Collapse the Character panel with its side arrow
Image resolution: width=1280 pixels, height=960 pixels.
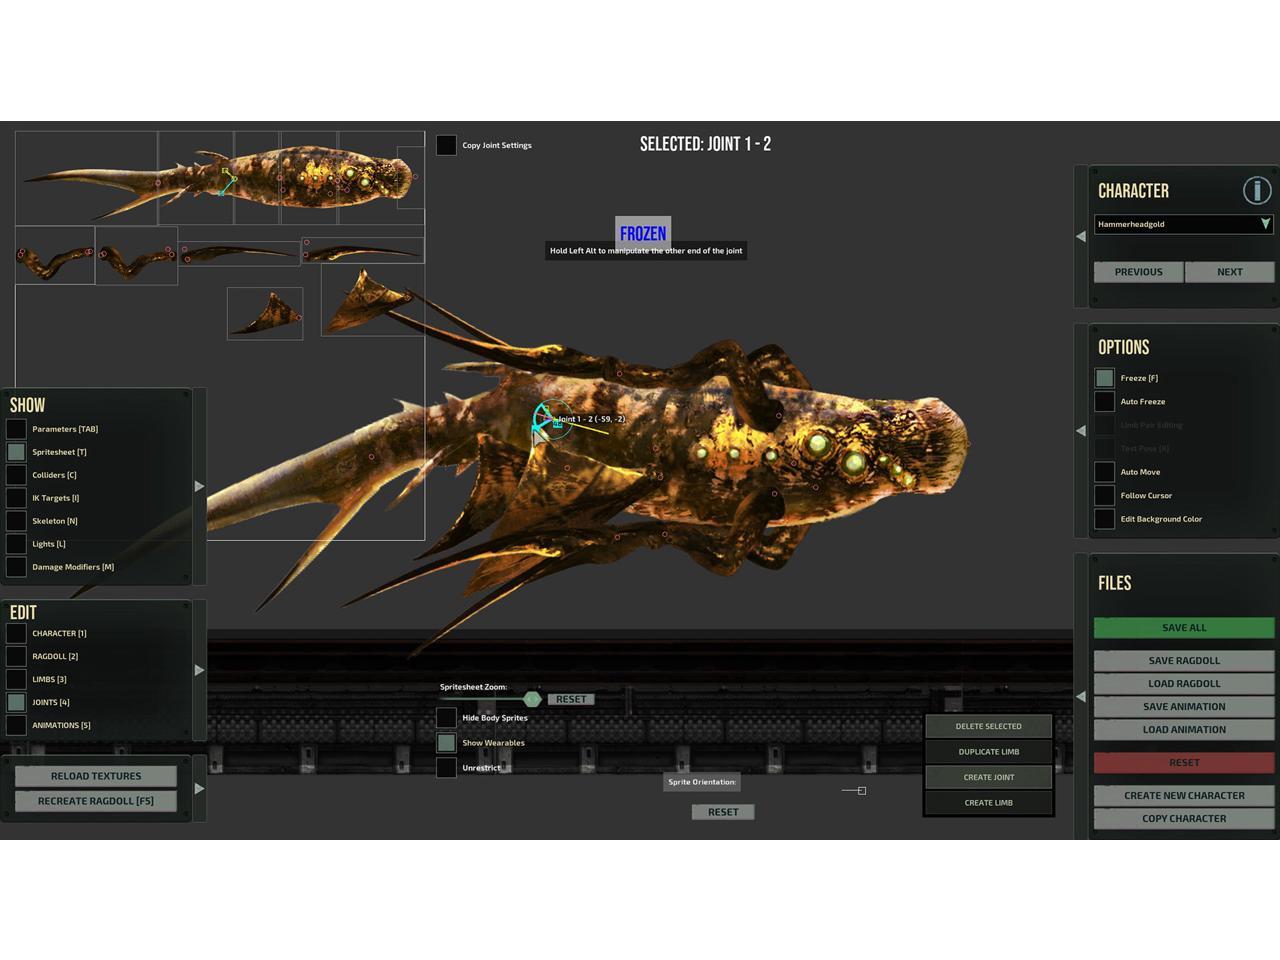coord(1081,237)
